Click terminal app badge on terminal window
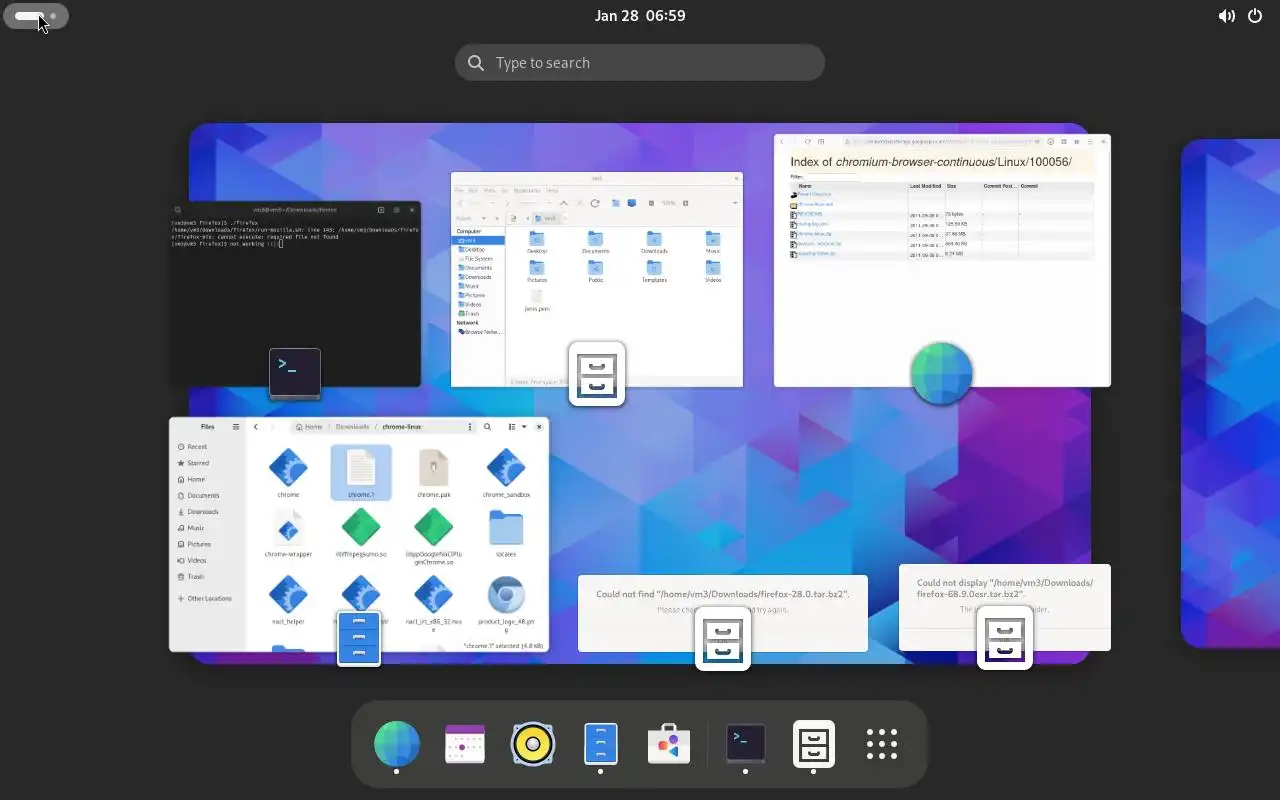 (x=295, y=373)
